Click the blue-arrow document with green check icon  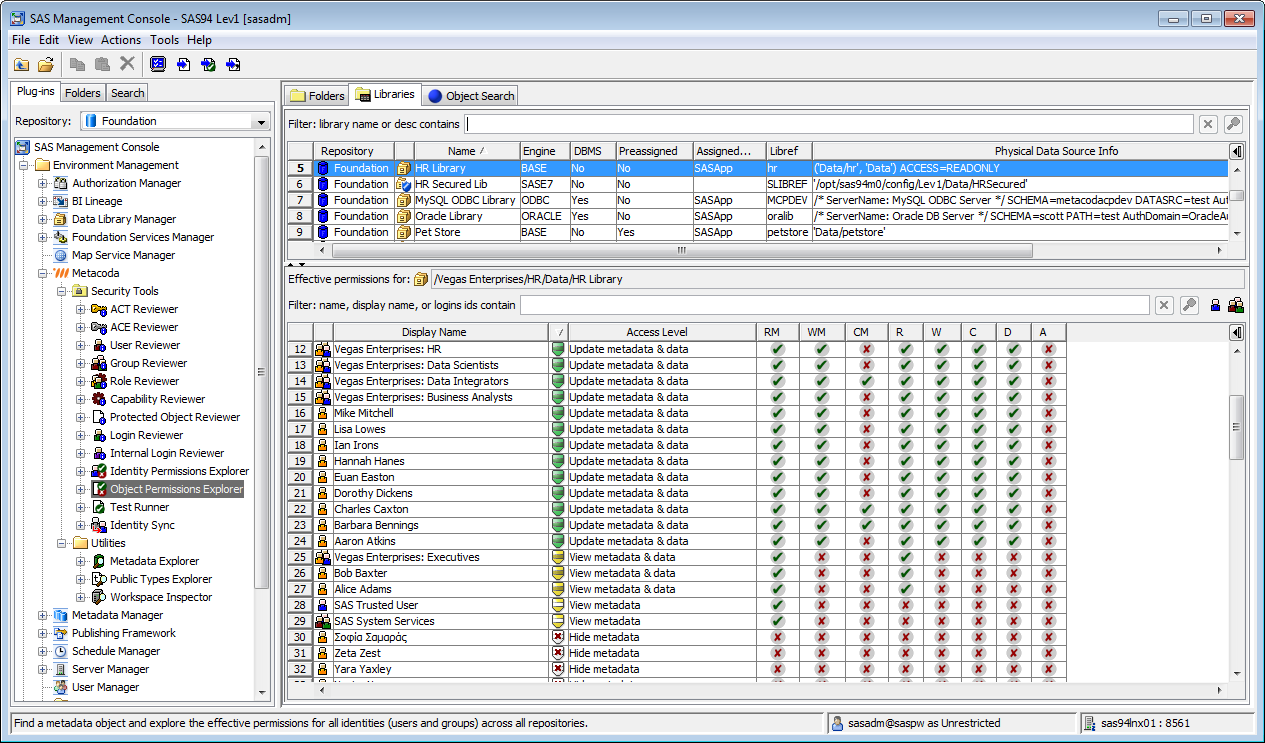[208, 65]
